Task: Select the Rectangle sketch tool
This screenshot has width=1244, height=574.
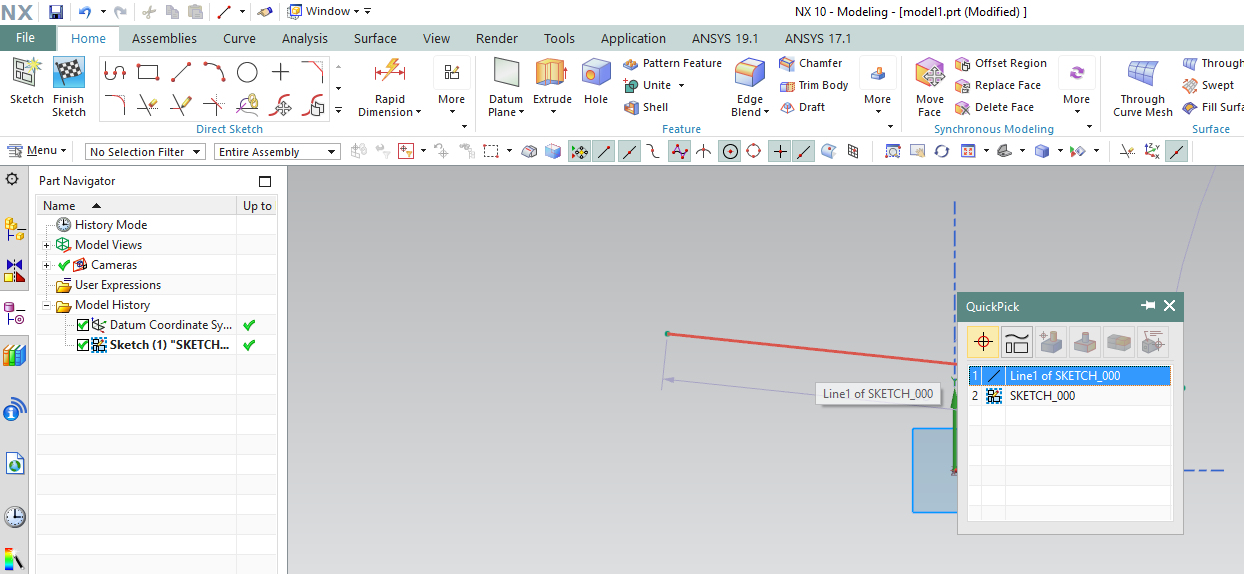Action: coord(148,72)
